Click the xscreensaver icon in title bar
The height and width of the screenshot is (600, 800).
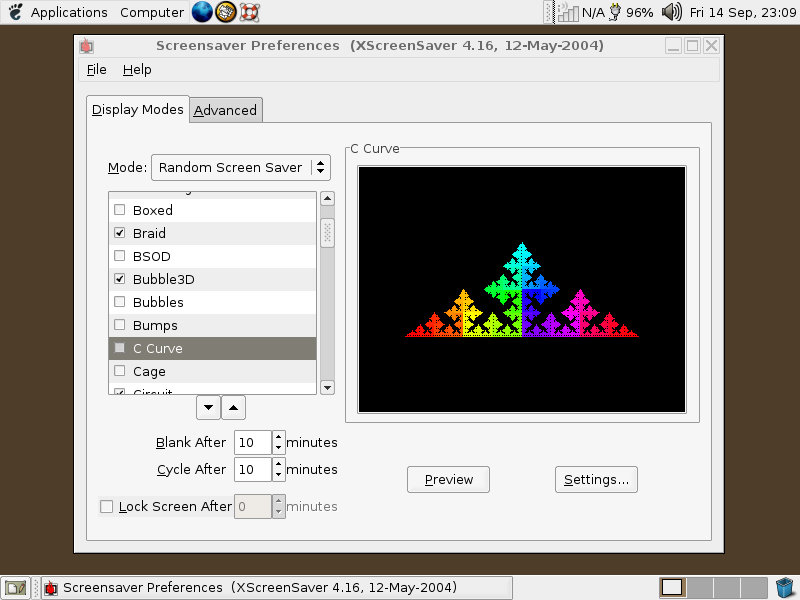pos(86,46)
